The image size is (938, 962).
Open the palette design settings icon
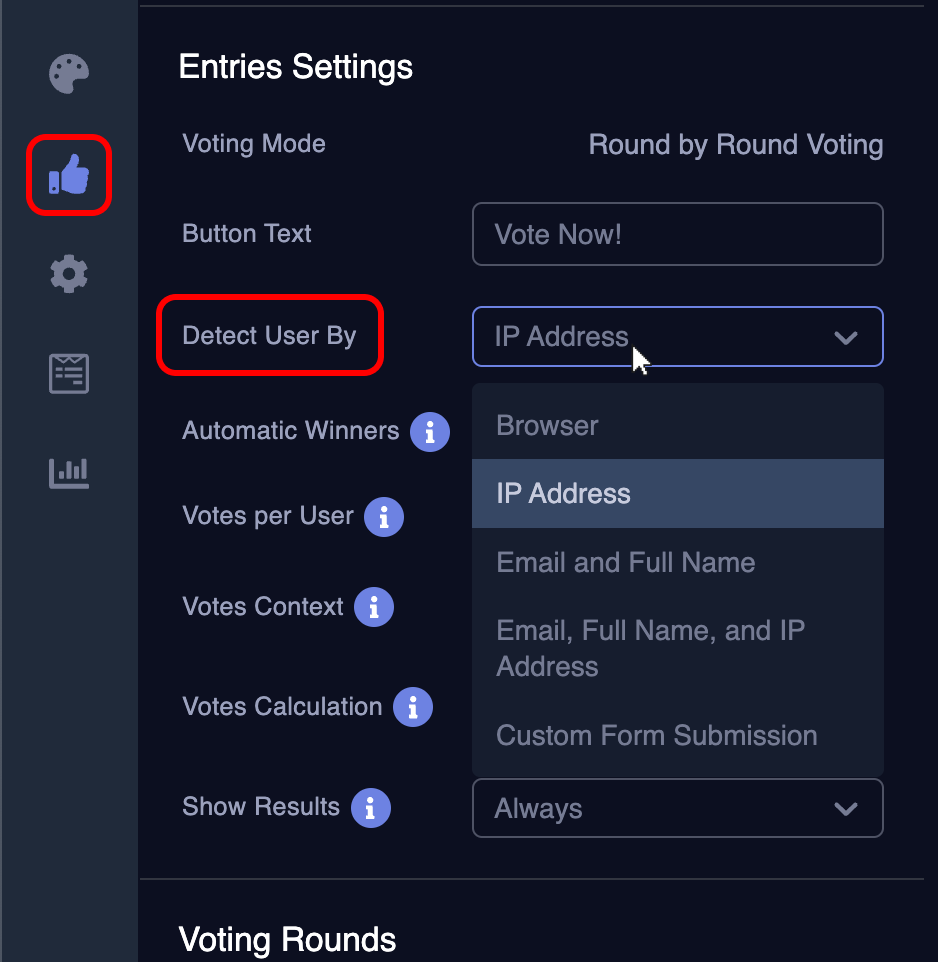[x=68, y=74]
